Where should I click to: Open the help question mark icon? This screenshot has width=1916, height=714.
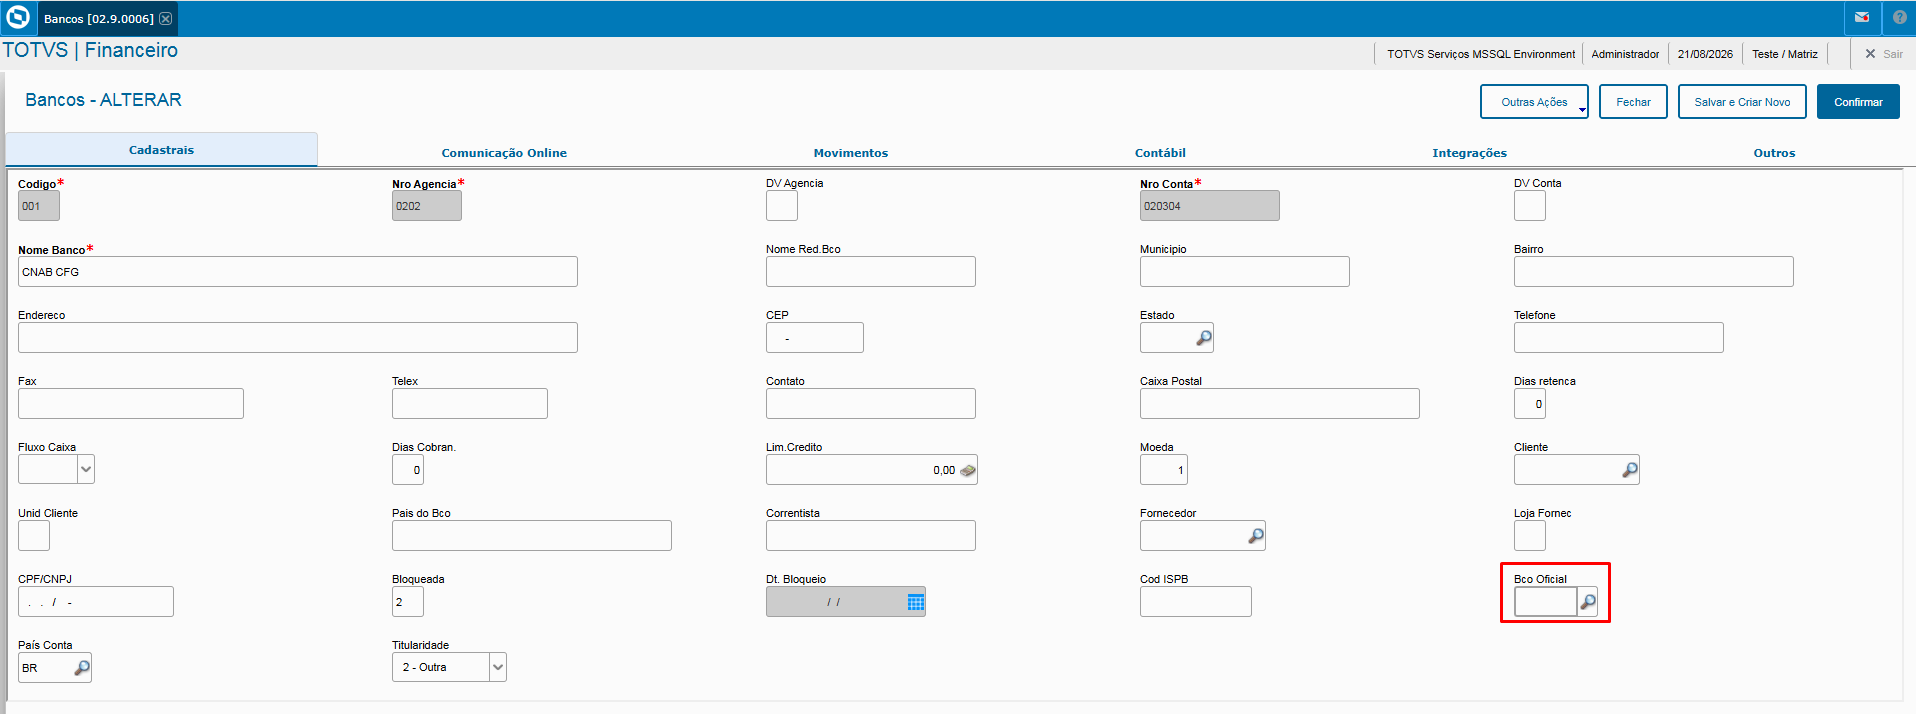click(1899, 18)
